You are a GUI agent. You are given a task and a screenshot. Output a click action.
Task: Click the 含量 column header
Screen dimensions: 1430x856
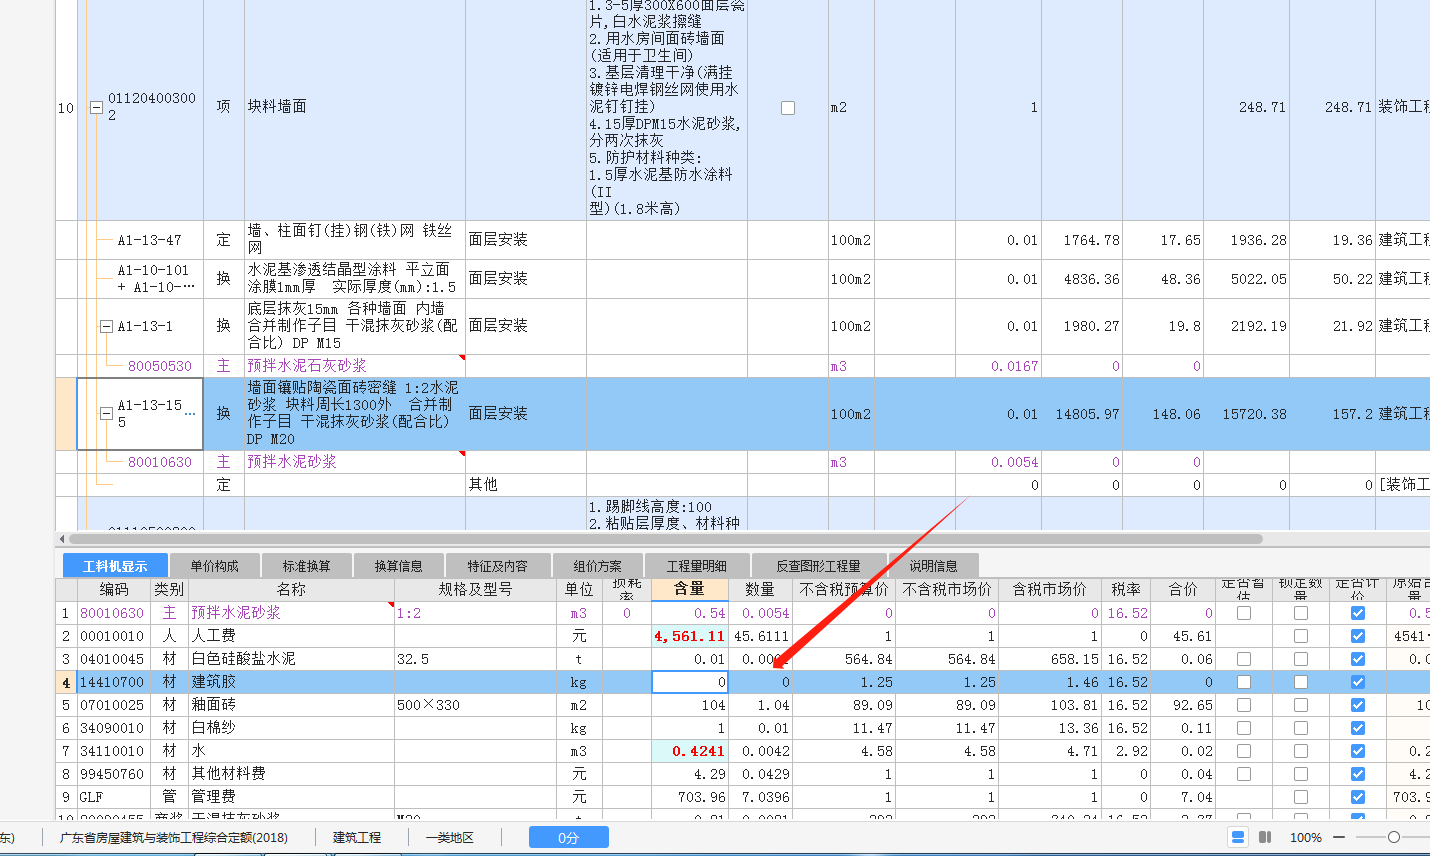point(689,589)
